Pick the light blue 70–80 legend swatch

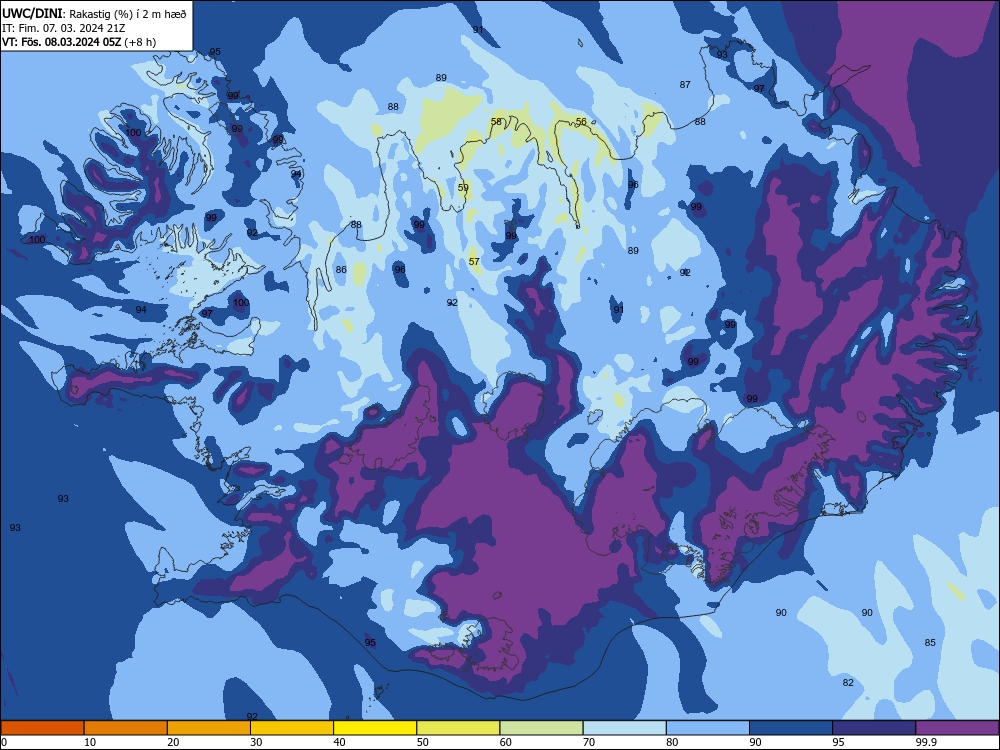(x=625, y=728)
